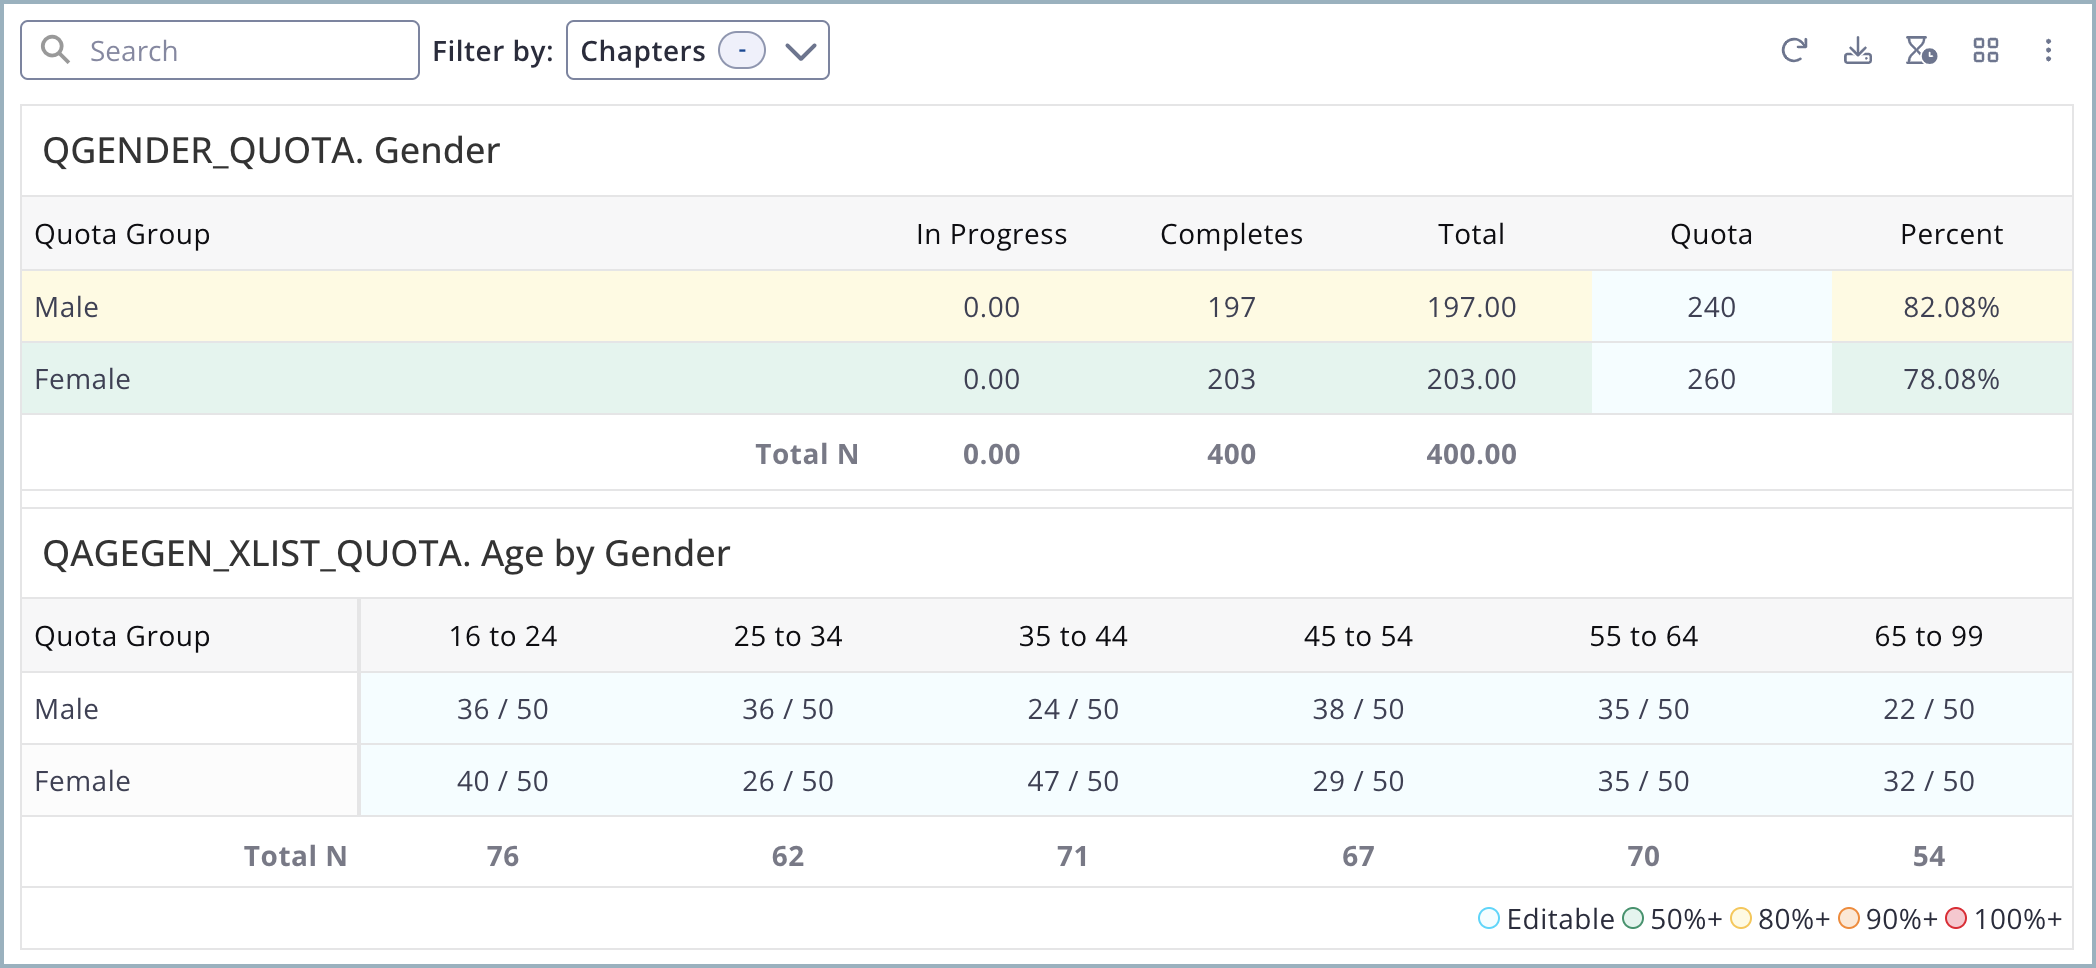
Task: Click the Completes column header
Action: click(x=1230, y=234)
